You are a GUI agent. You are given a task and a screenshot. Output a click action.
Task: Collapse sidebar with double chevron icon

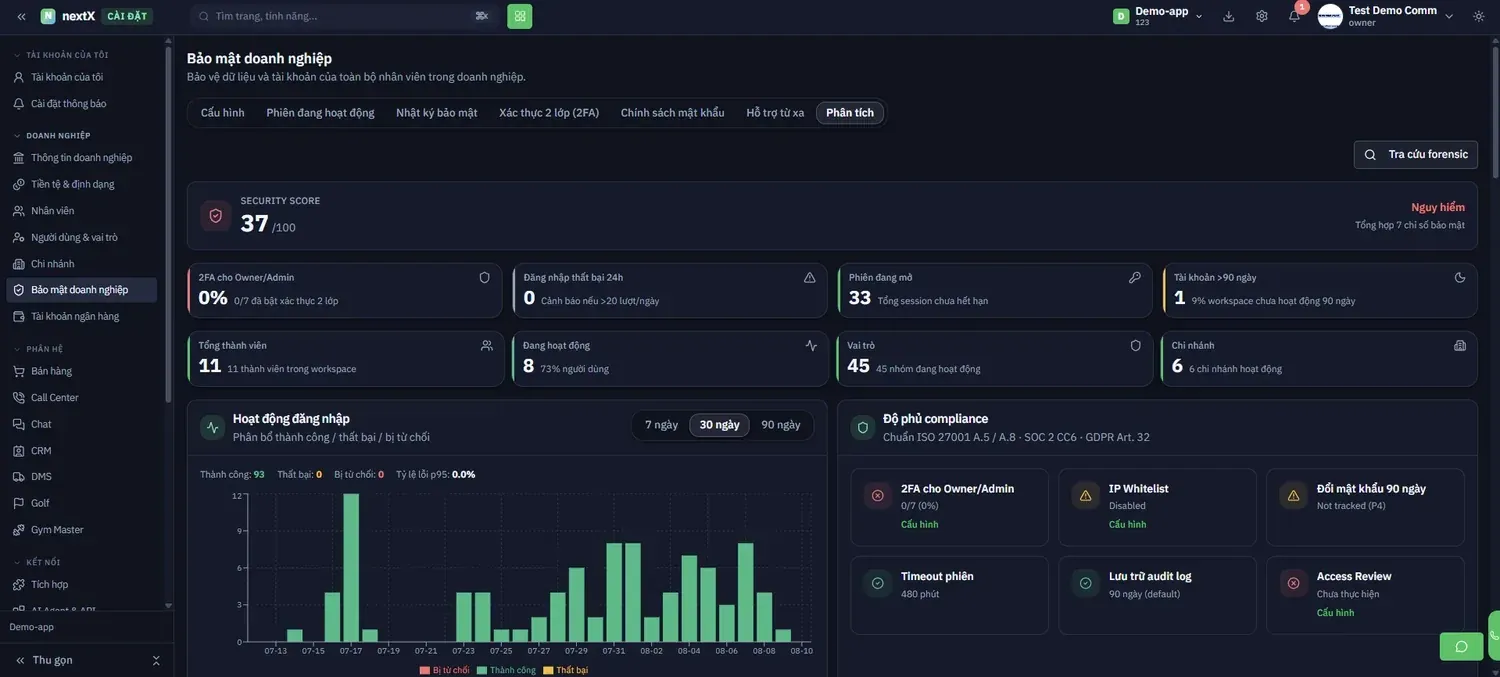[x=21, y=16]
